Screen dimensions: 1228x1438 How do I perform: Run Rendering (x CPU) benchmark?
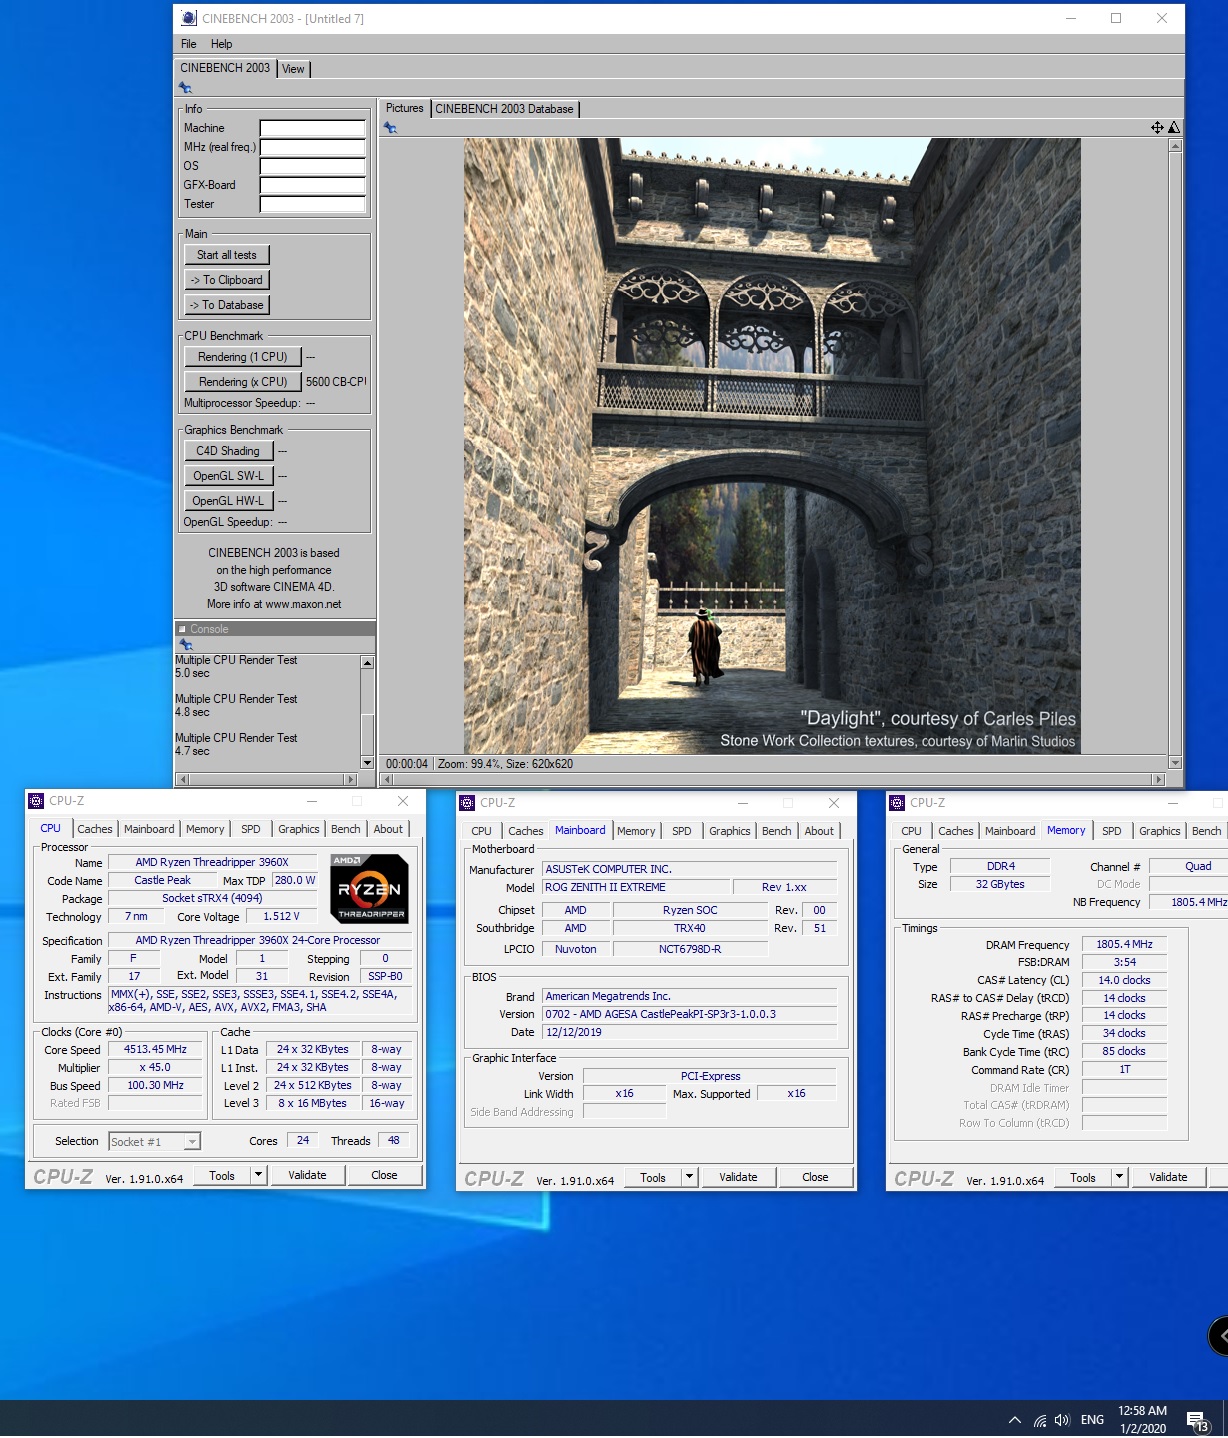243,382
